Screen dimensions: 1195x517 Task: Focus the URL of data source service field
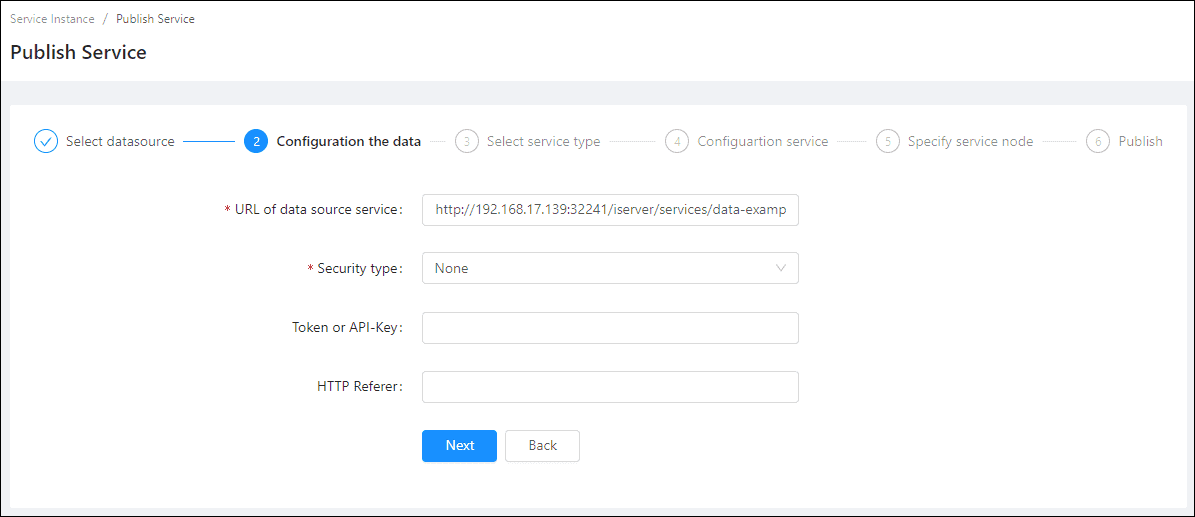pyautogui.click(x=610, y=210)
